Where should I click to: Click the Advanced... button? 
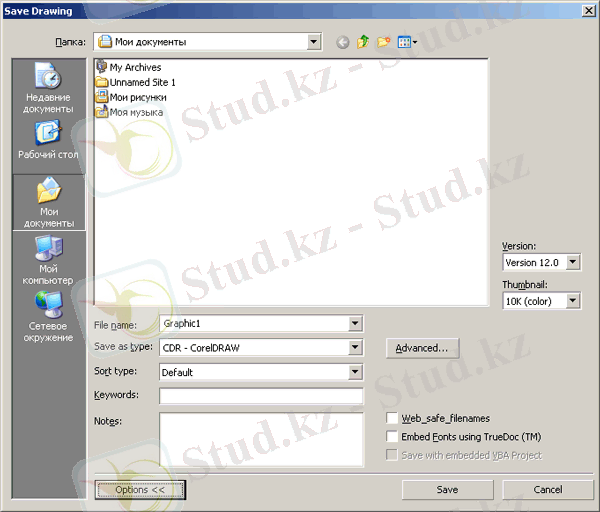[x=422, y=348]
